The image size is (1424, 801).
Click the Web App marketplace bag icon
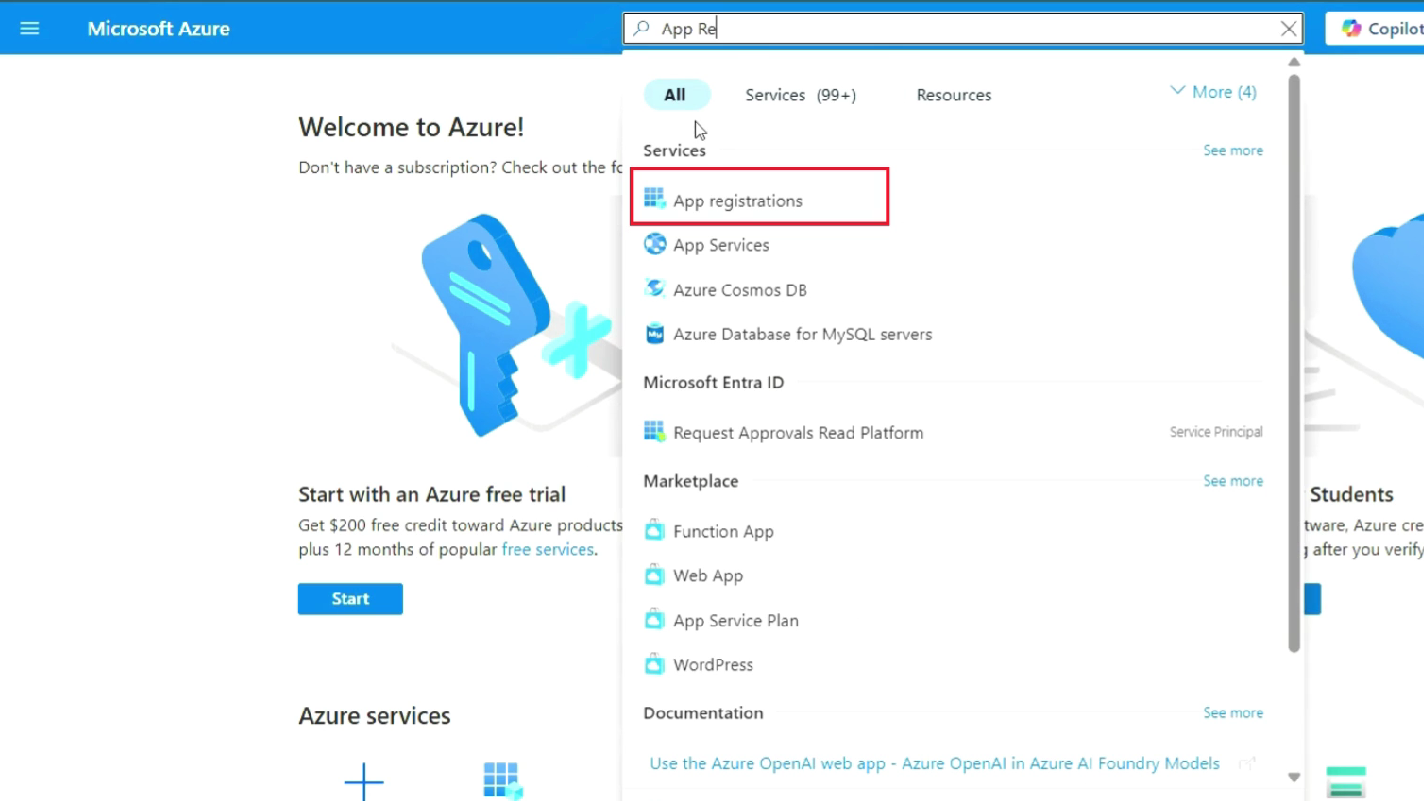point(655,575)
